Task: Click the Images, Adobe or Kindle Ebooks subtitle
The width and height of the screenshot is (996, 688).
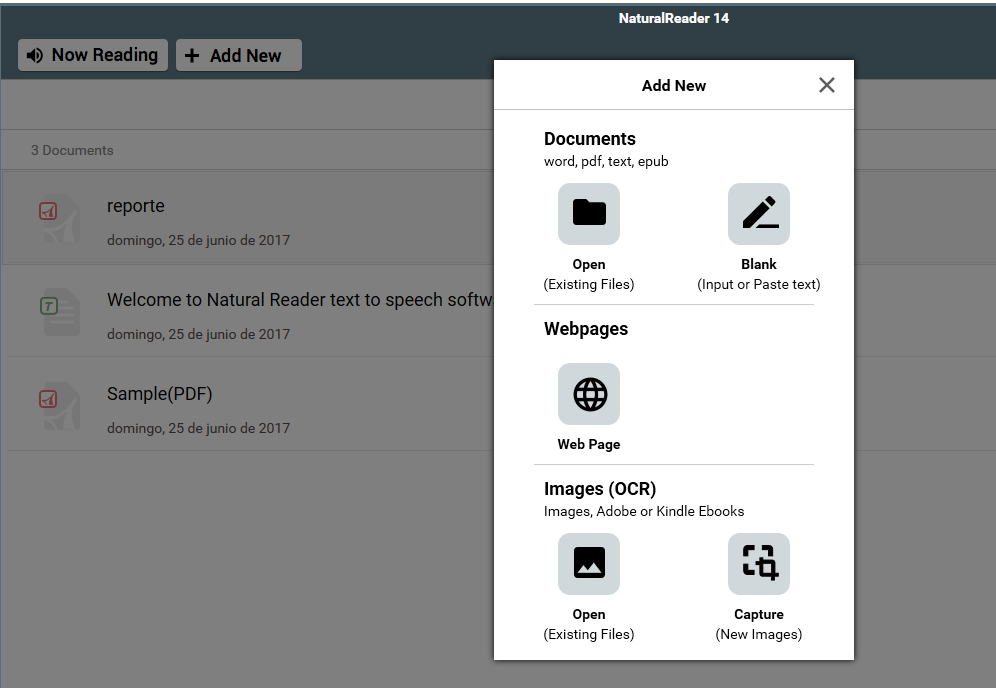Action: tap(643, 511)
